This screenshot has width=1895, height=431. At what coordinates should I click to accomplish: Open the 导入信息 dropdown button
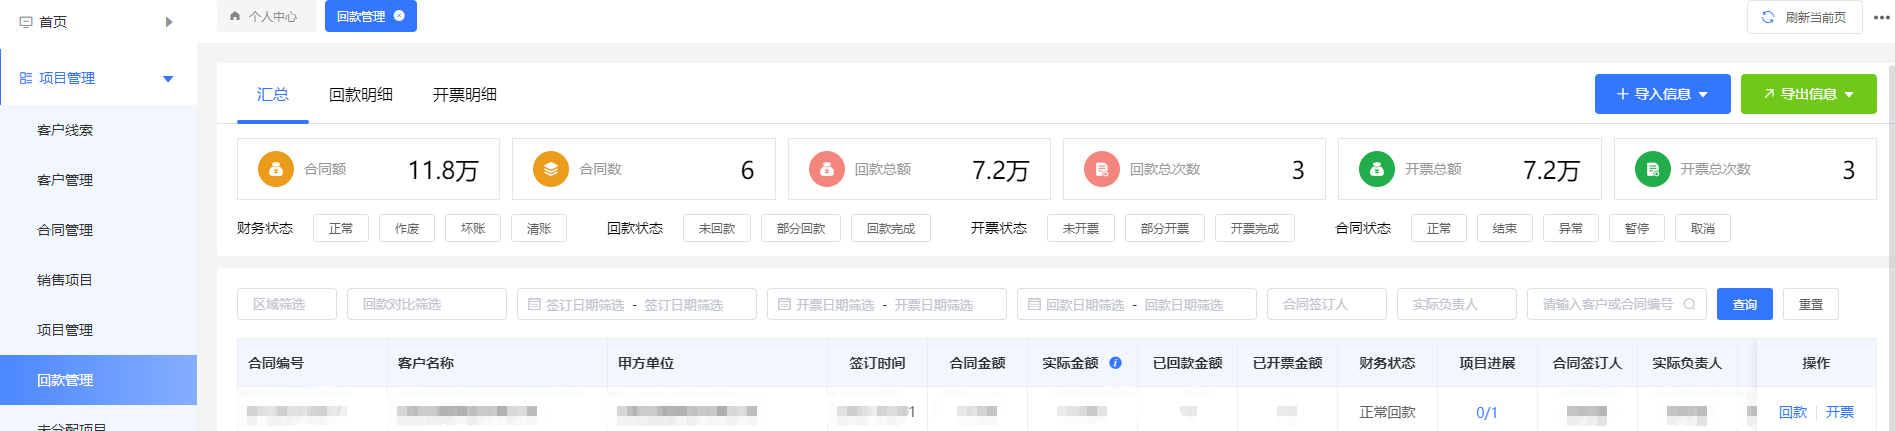1662,94
